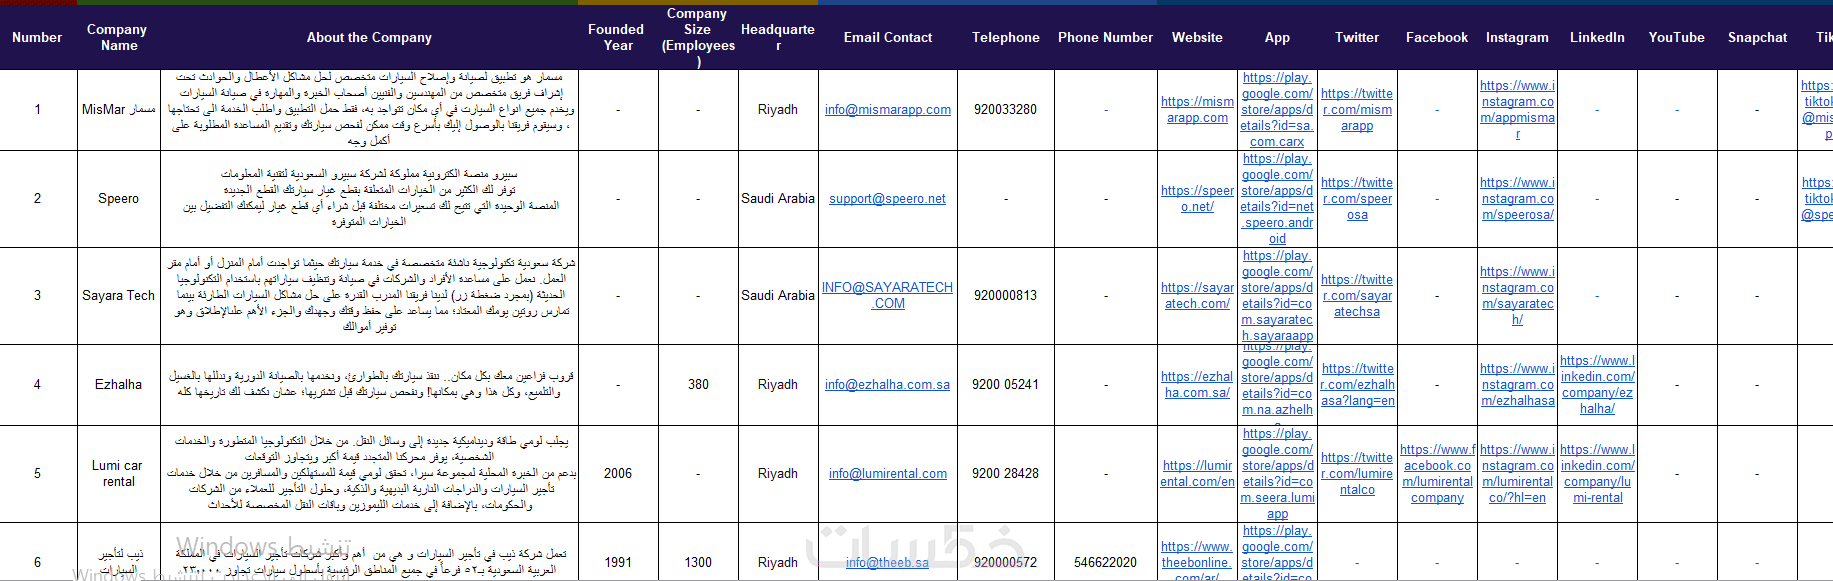Open the Sayara Tech Twitter link sayaratechsa

(x=1357, y=296)
